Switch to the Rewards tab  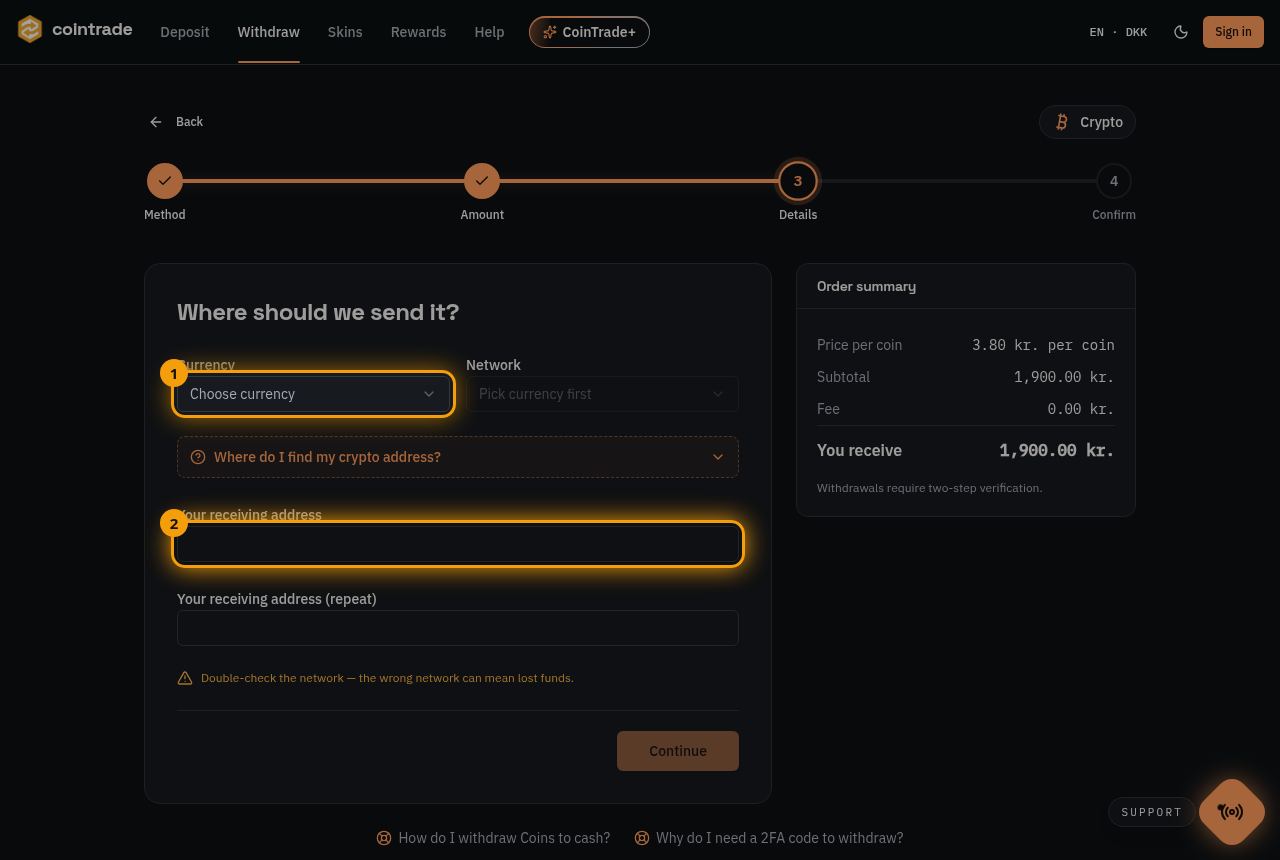pos(418,32)
